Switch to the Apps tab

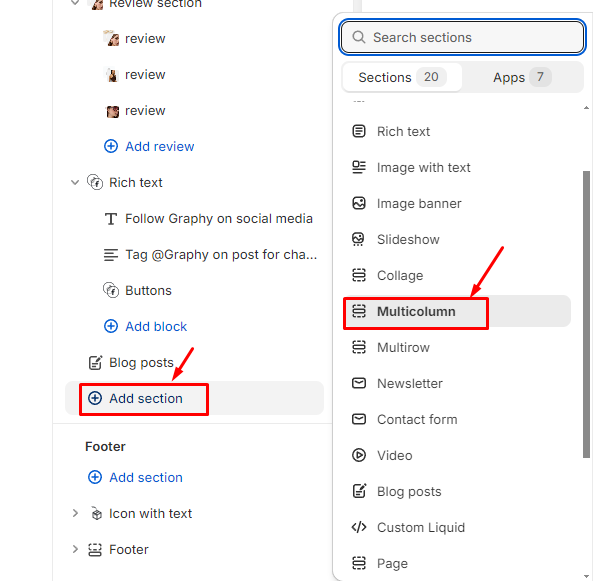pyautogui.click(x=522, y=77)
